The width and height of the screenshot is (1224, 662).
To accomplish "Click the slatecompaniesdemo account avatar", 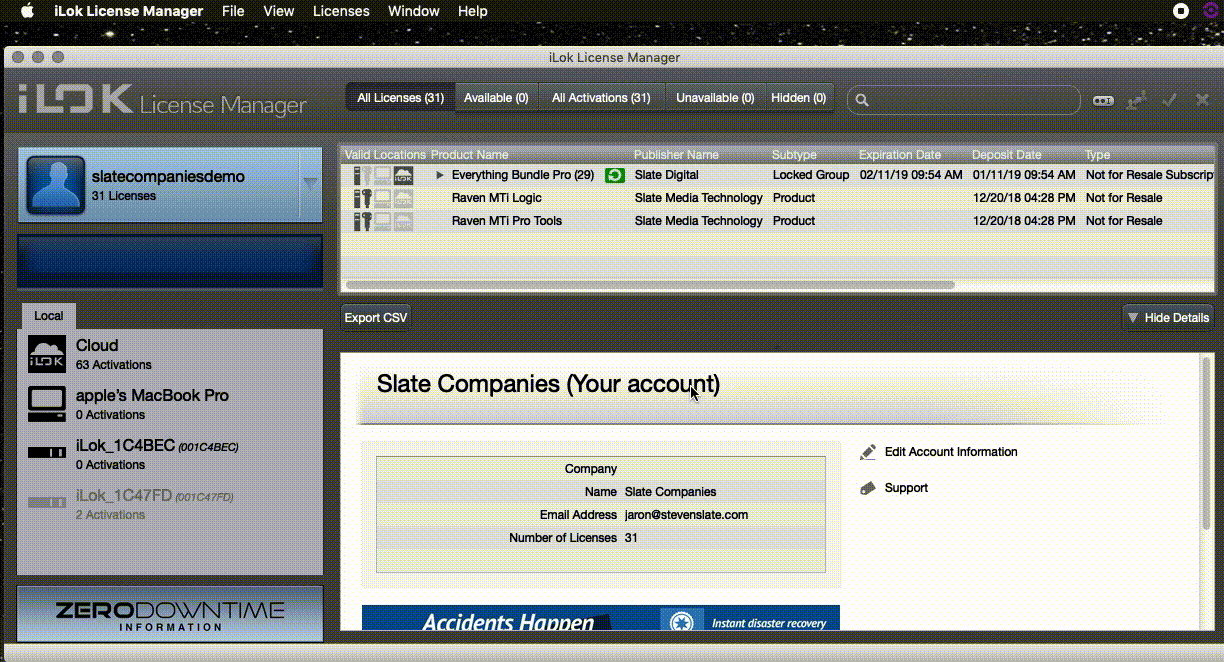I will (55, 185).
